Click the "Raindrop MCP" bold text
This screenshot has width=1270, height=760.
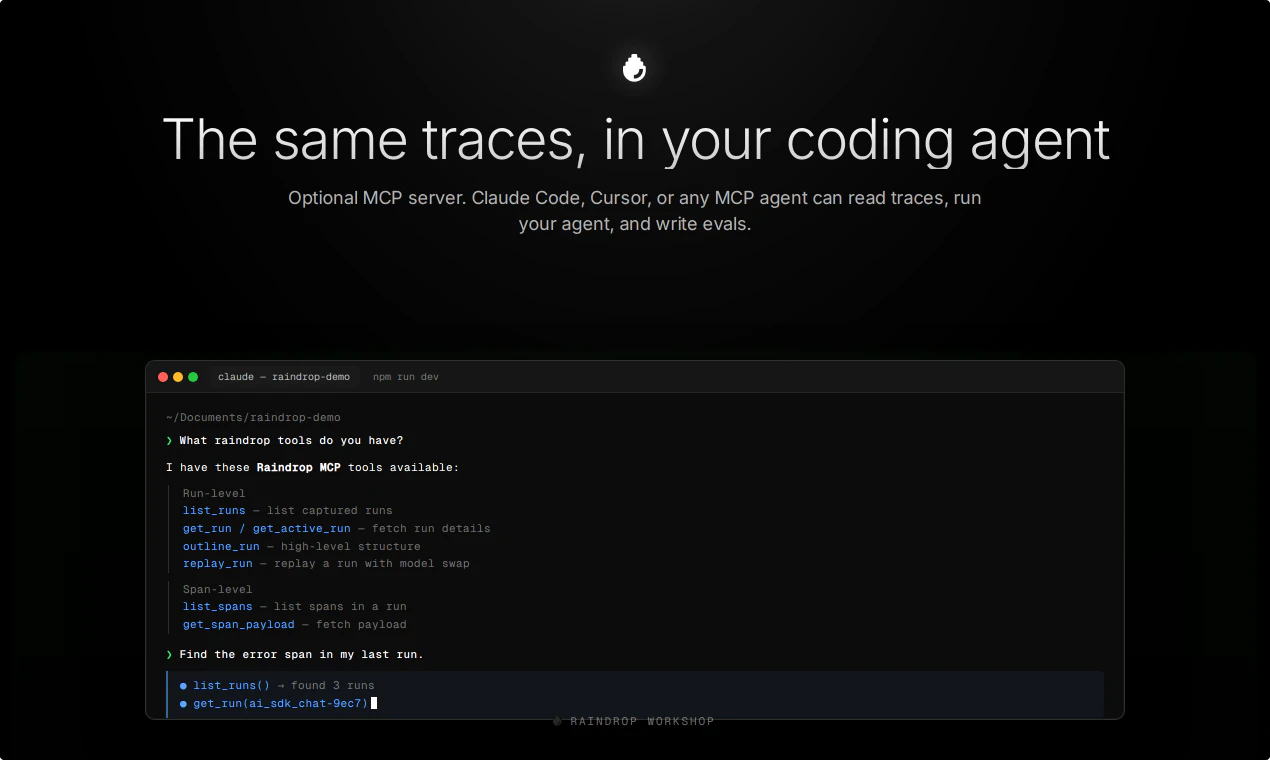coord(298,468)
